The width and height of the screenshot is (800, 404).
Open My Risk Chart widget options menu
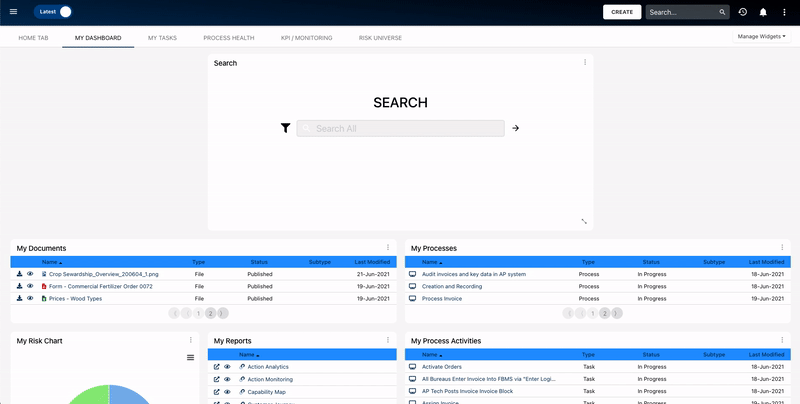(x=191, y=340)
